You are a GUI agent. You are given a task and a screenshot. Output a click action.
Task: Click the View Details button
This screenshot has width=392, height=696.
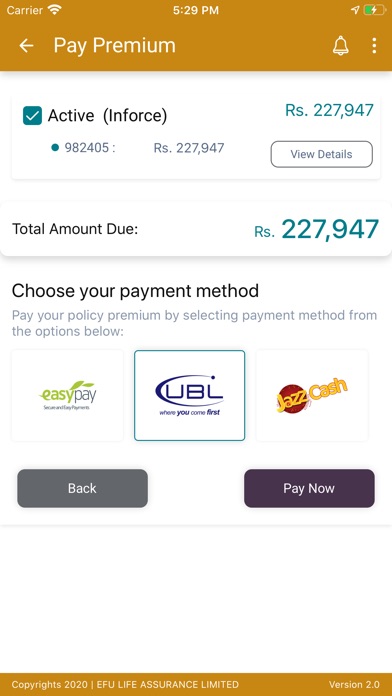coord(321,154)
